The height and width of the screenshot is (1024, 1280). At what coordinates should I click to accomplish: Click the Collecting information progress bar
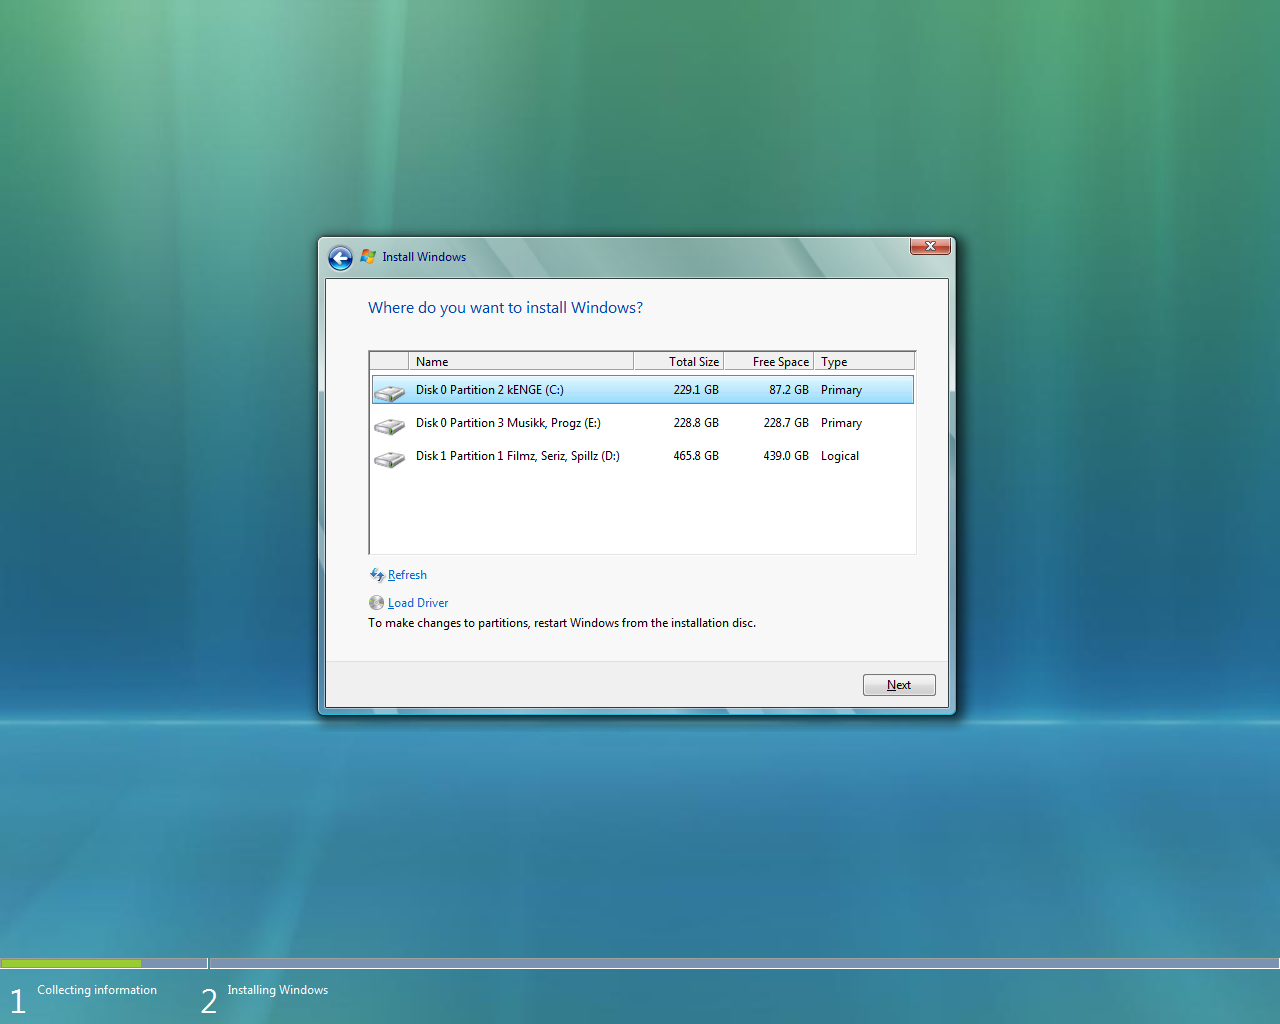point(104,964)
